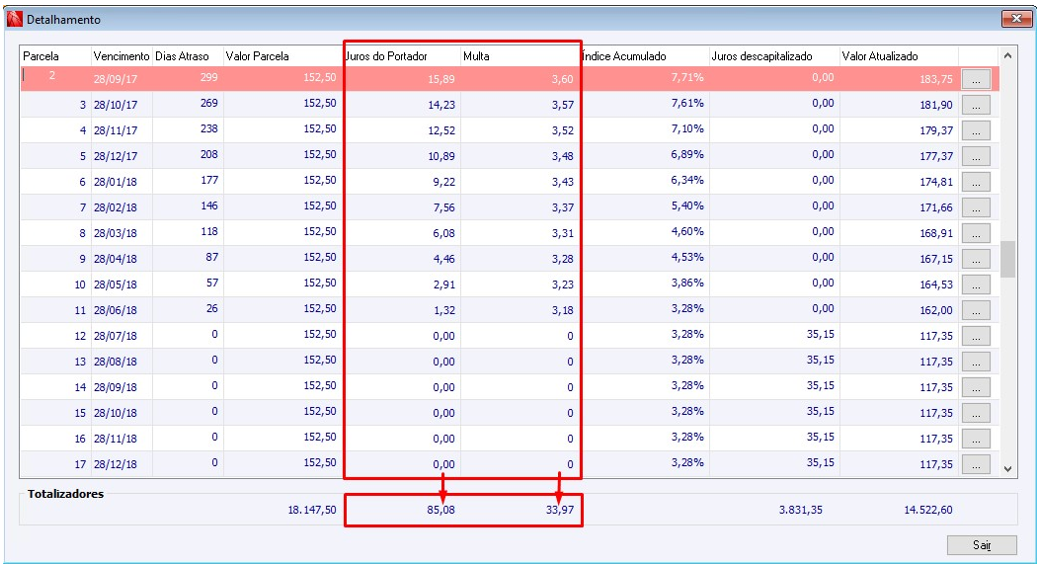Click the Detalhamento title bar app icon
1037x566 pixels.
15,19
